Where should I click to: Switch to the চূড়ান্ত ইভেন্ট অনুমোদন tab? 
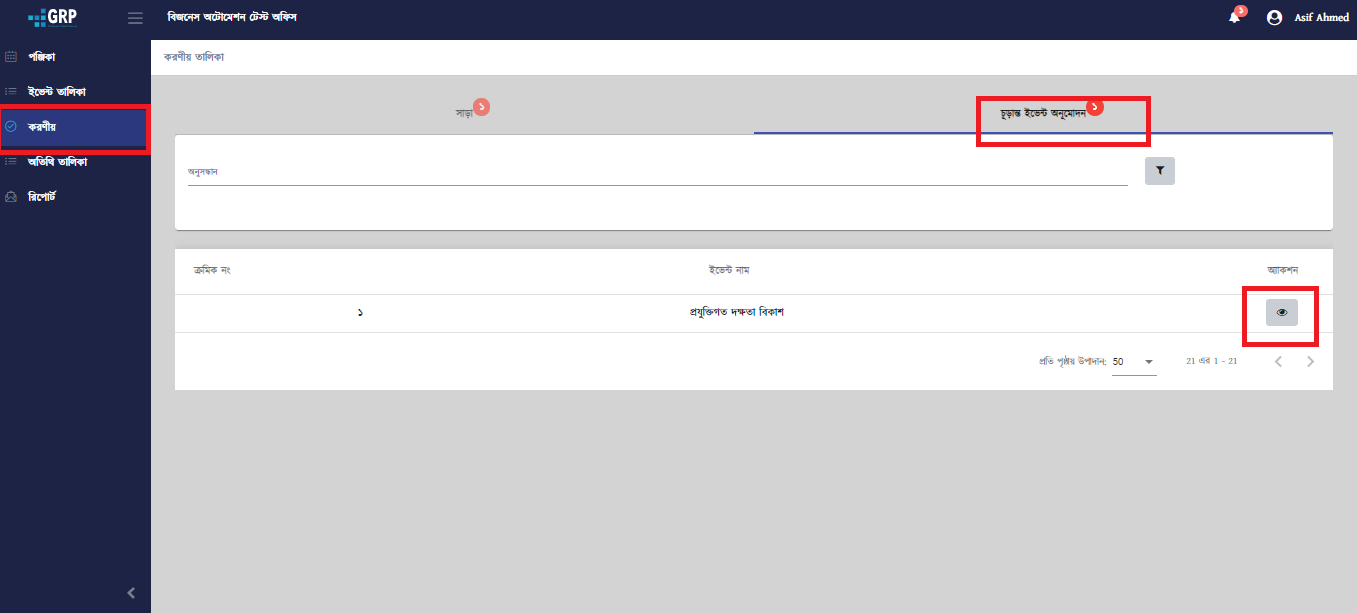(x=1043, y=114)
